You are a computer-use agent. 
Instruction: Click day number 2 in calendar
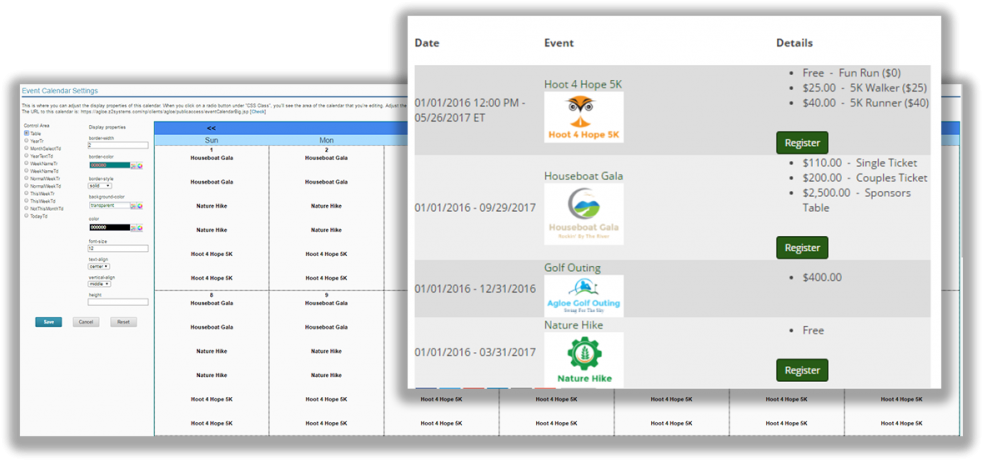coord(326,150)
